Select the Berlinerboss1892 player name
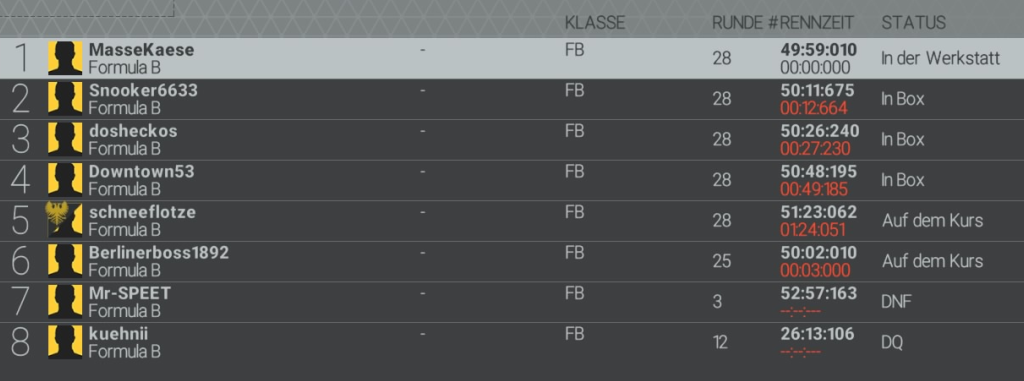Screen dimensions: 1024x381 click(159, 252)
